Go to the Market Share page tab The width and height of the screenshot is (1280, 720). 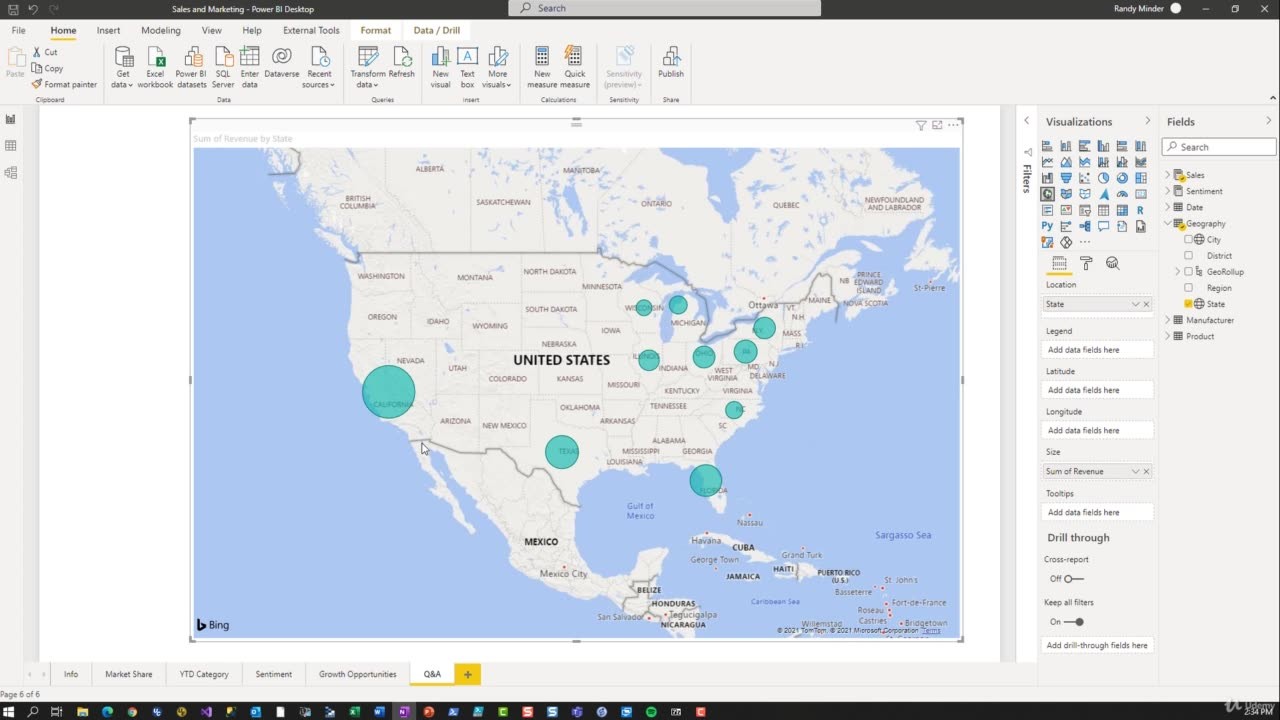coord(129,674)
